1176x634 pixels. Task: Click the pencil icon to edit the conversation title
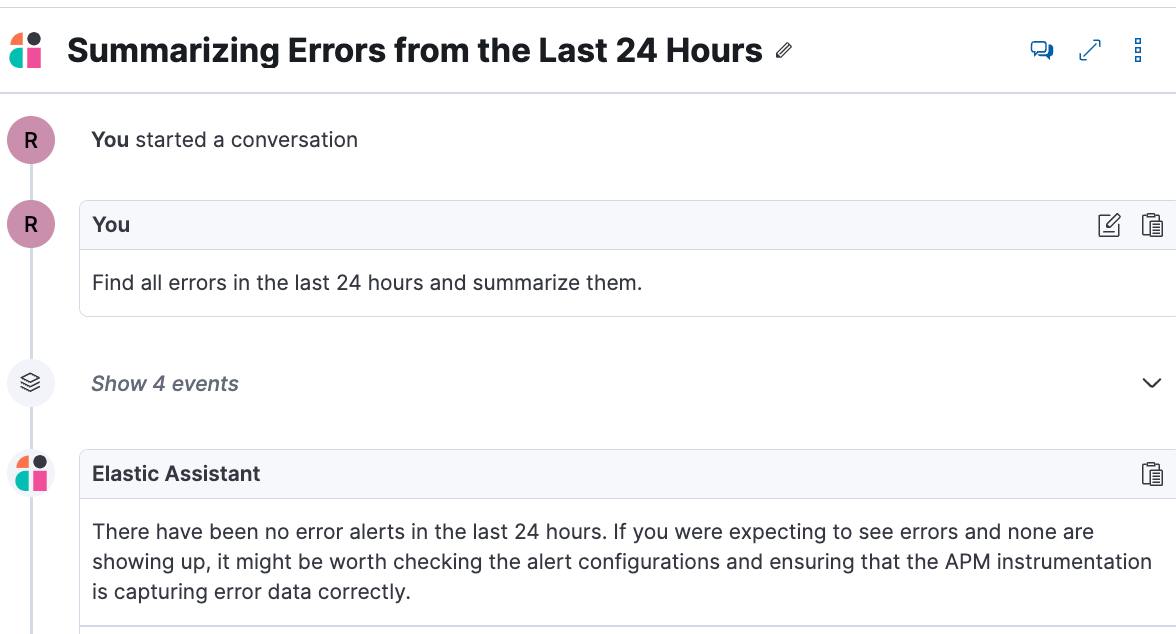click(784, 51)
